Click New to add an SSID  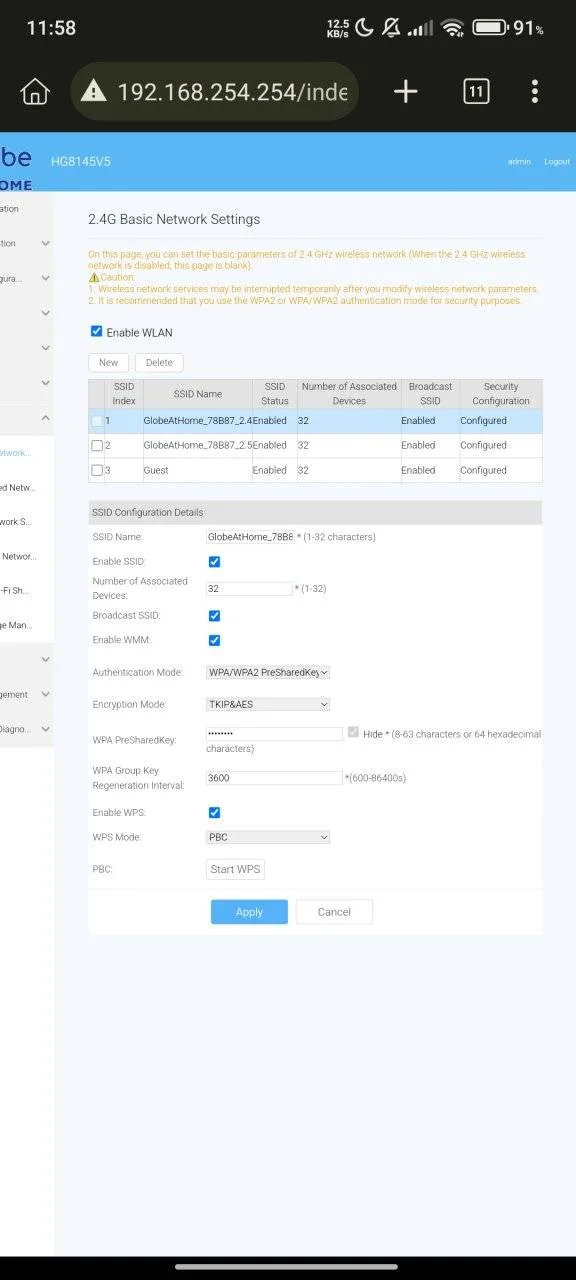[x=108, y=363]
